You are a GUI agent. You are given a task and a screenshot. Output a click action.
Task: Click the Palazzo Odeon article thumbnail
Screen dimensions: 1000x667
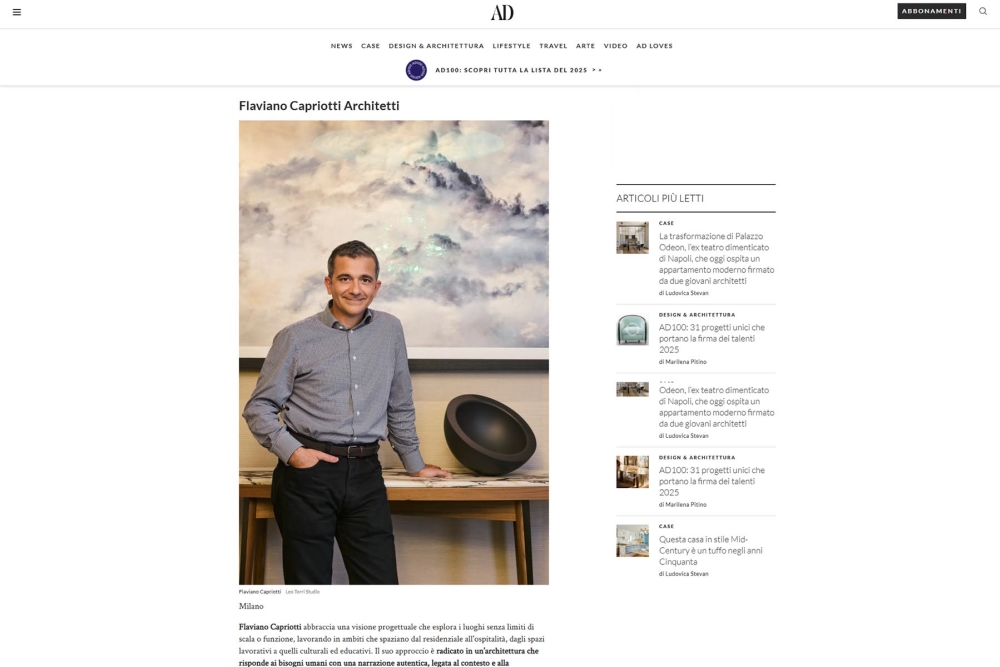click(632, 237)
